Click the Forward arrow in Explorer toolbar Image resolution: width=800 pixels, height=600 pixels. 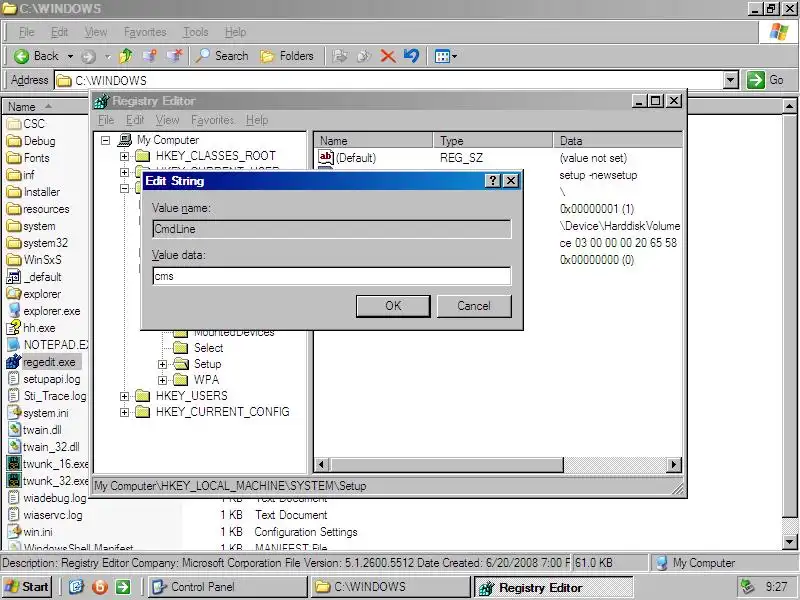(x=89, y=56)
